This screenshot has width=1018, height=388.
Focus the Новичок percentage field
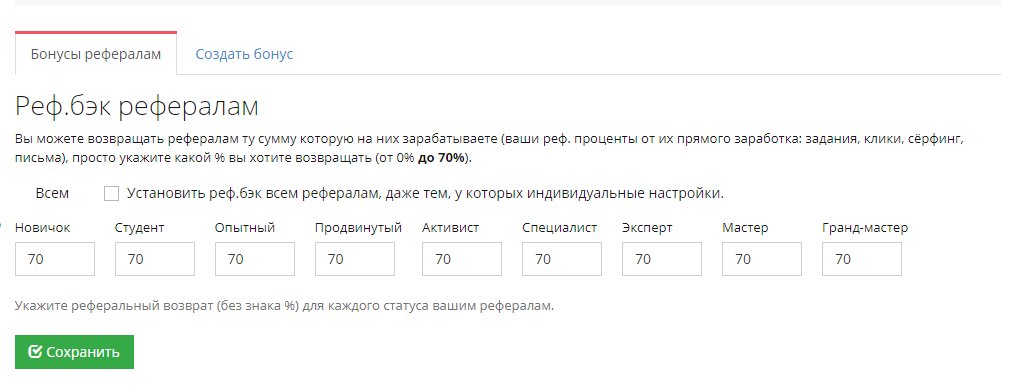(55, 259)
